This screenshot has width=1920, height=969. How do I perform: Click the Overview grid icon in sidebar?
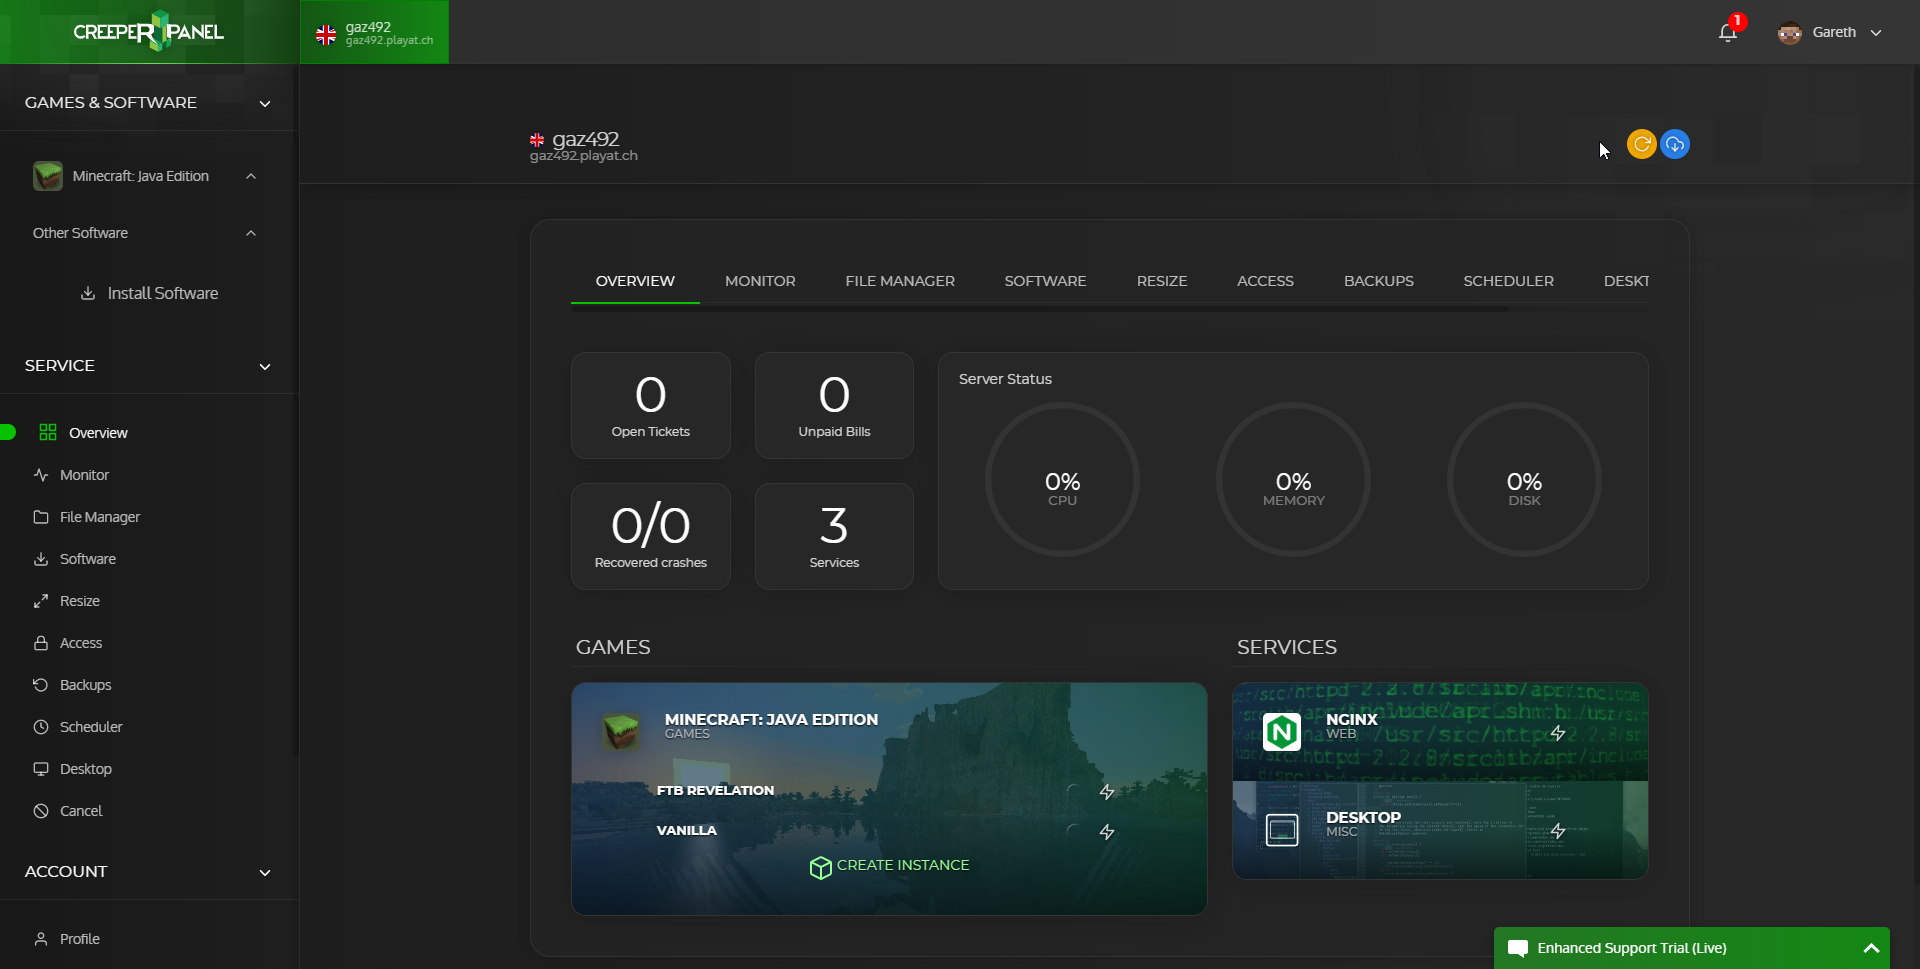[48, 432]
